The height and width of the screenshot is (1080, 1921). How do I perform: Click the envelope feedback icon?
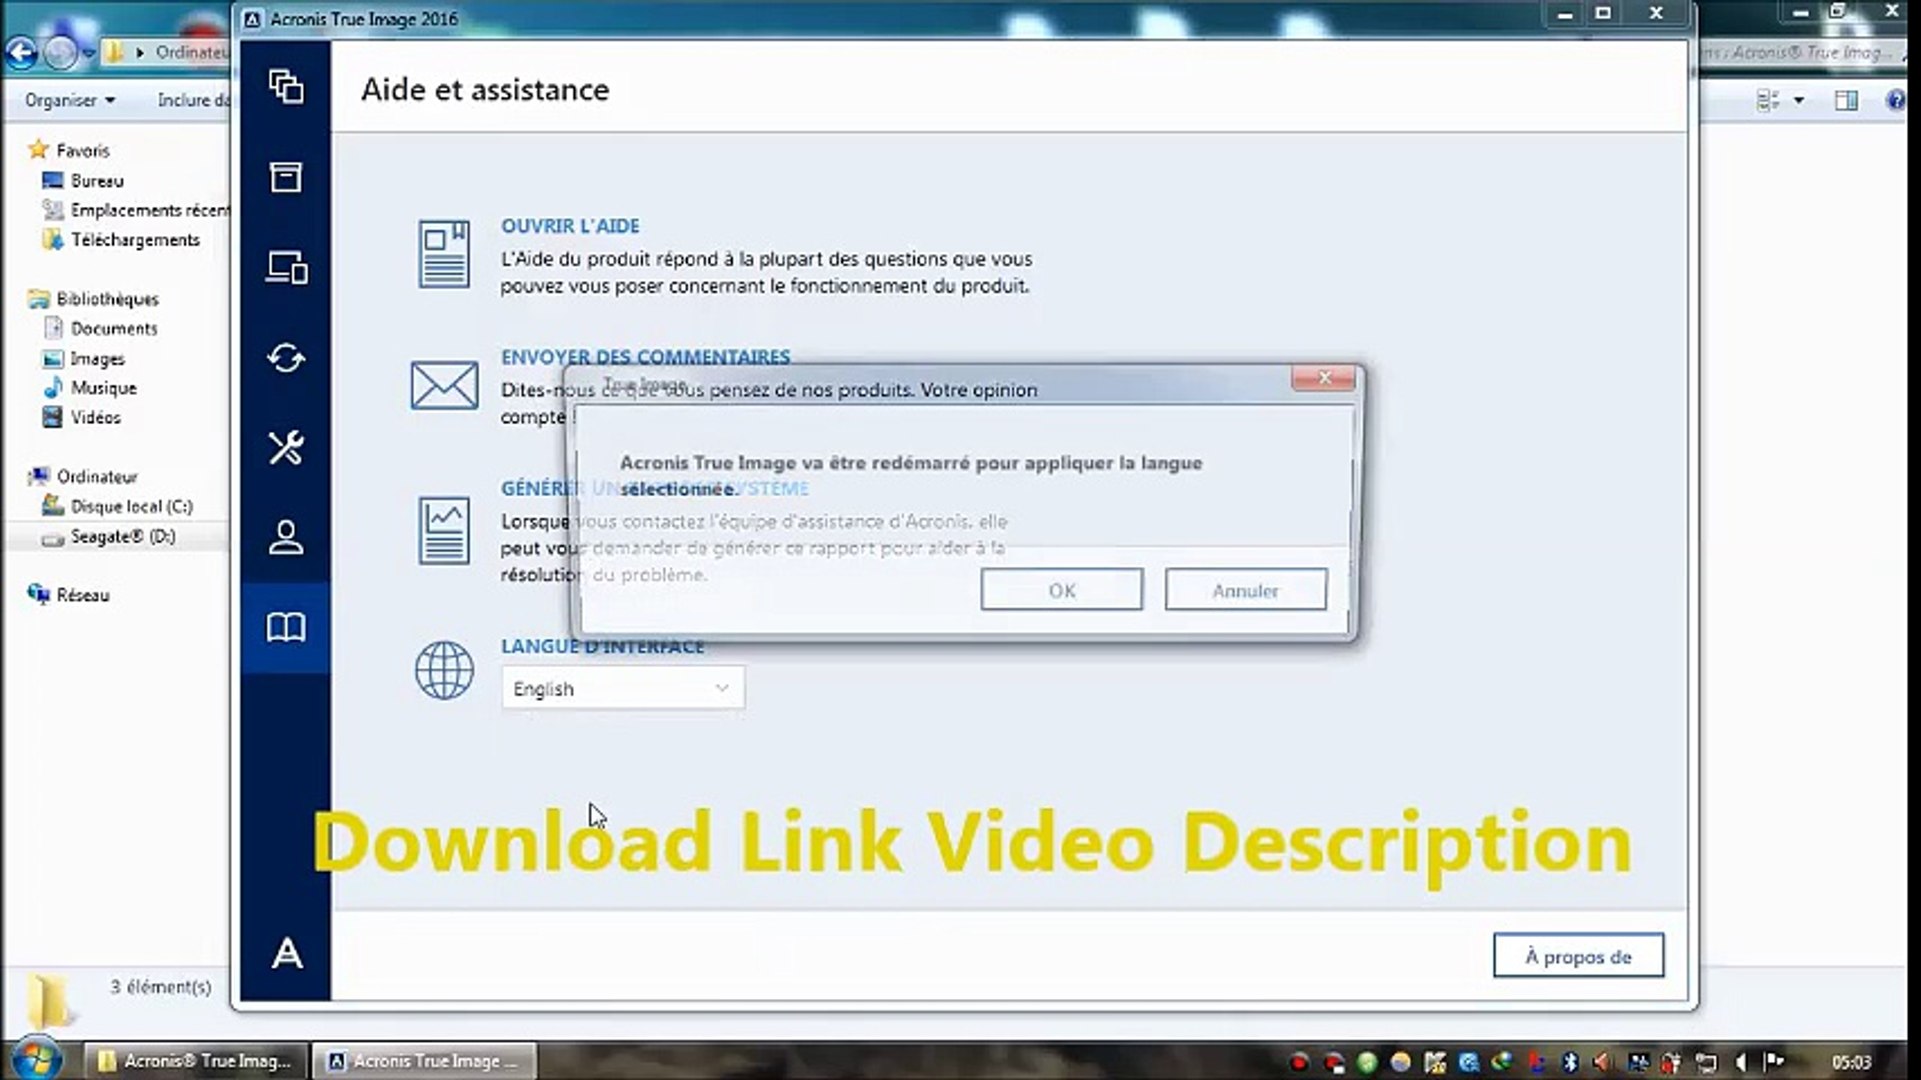pyautogui.click(x=444, y=386)
